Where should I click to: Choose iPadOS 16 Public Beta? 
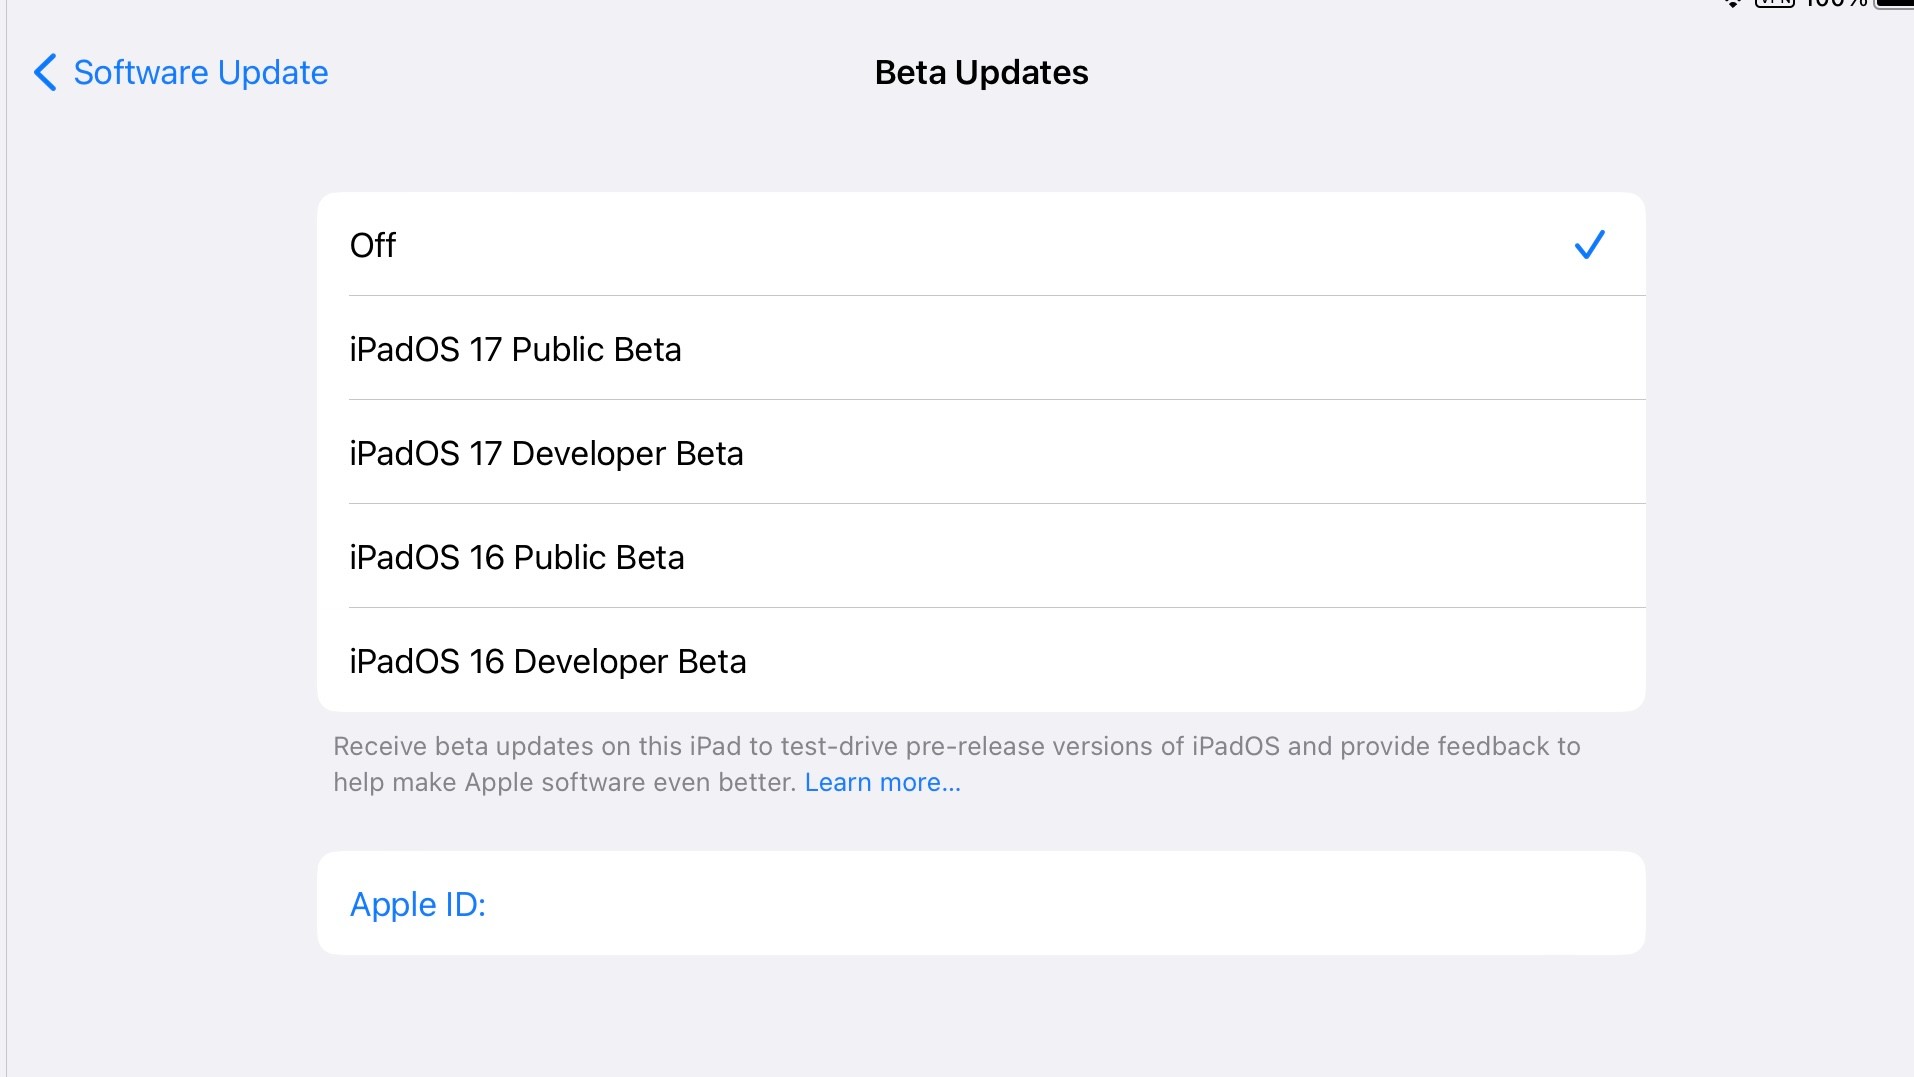981,556
